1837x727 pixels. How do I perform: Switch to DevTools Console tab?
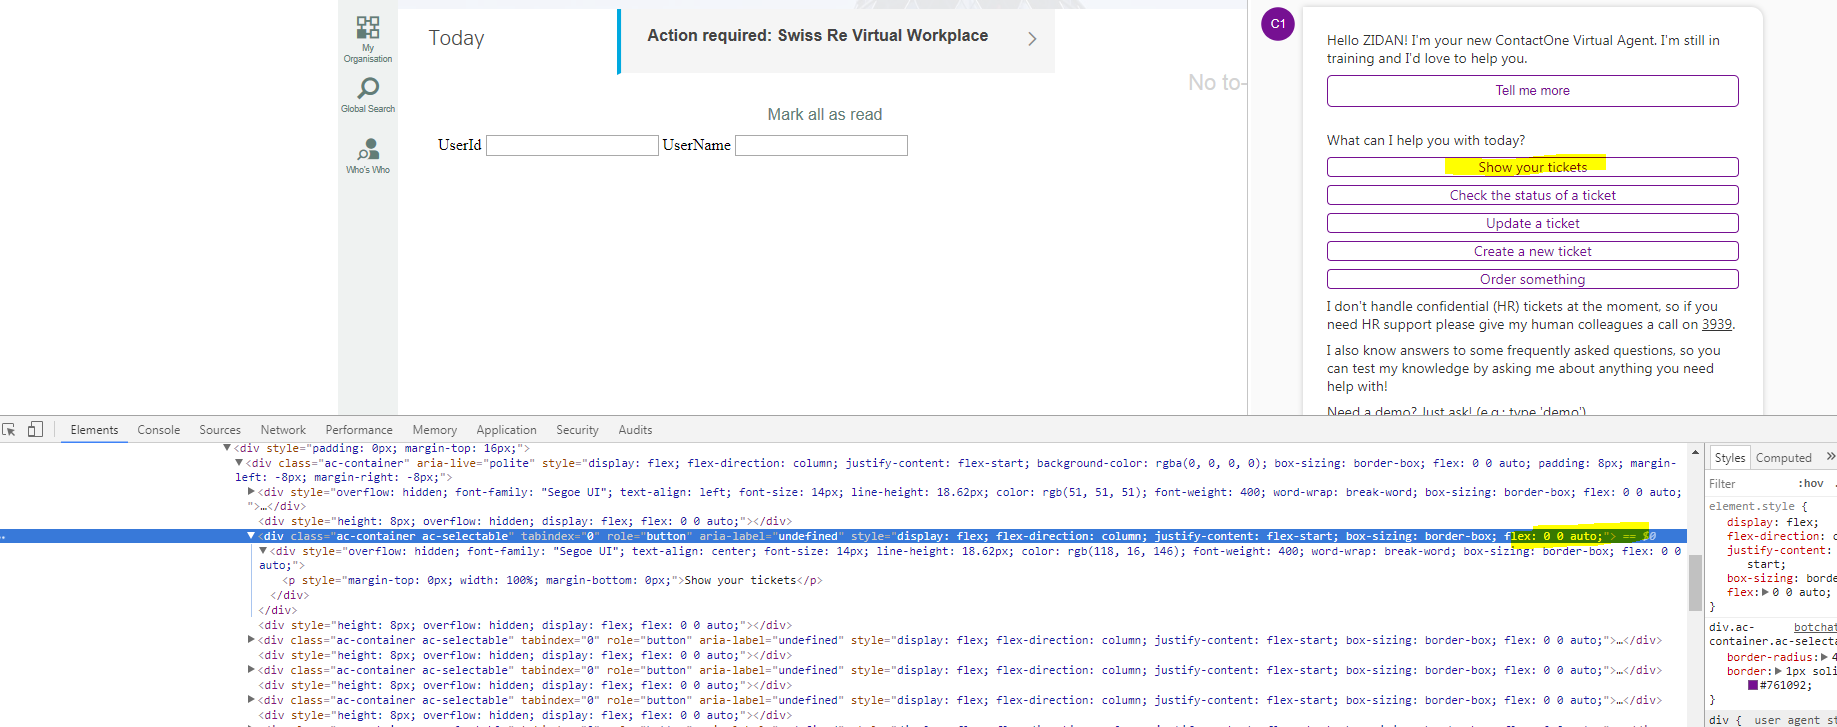159,430
